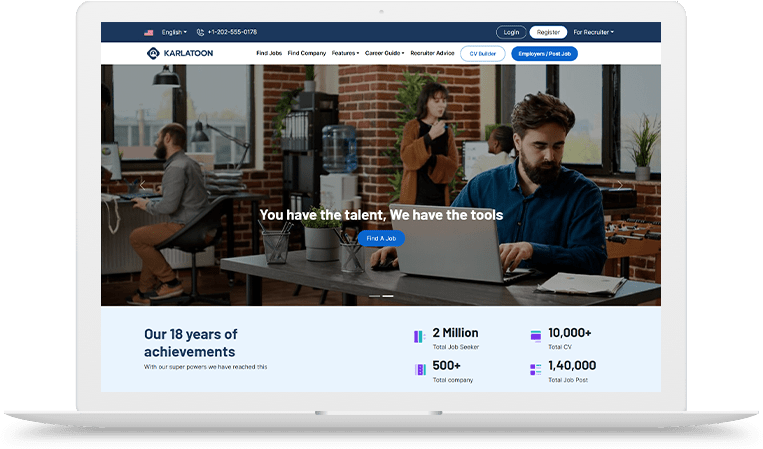Advance carousel with right arrow
The width and height of the screenshot is (763, 449).
pyautogui.click(x=619, y=185)
